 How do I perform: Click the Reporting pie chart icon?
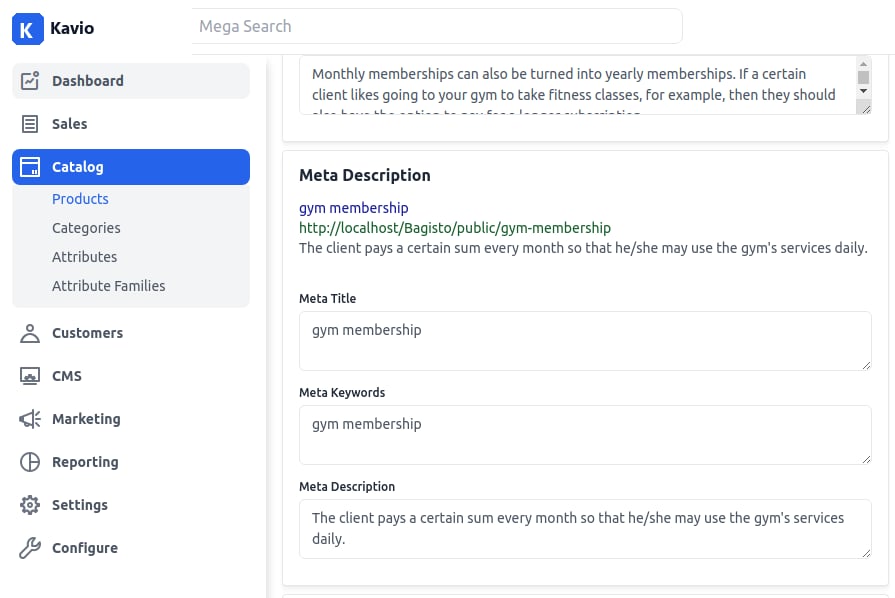point(30,462)
